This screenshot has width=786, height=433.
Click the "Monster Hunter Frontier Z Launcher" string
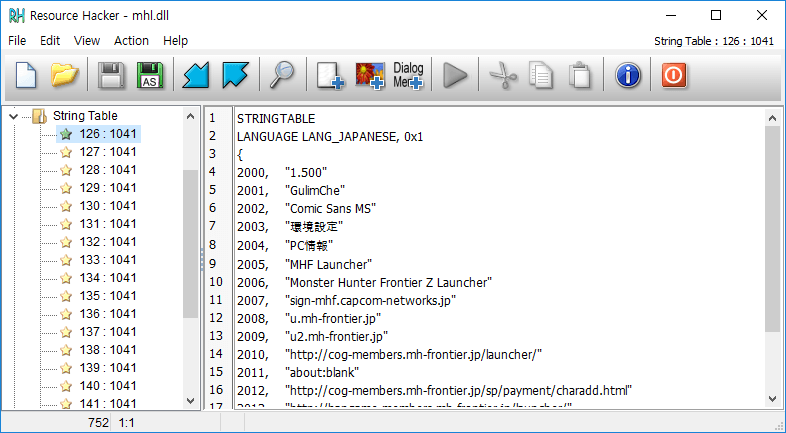(x=388, y=283)
